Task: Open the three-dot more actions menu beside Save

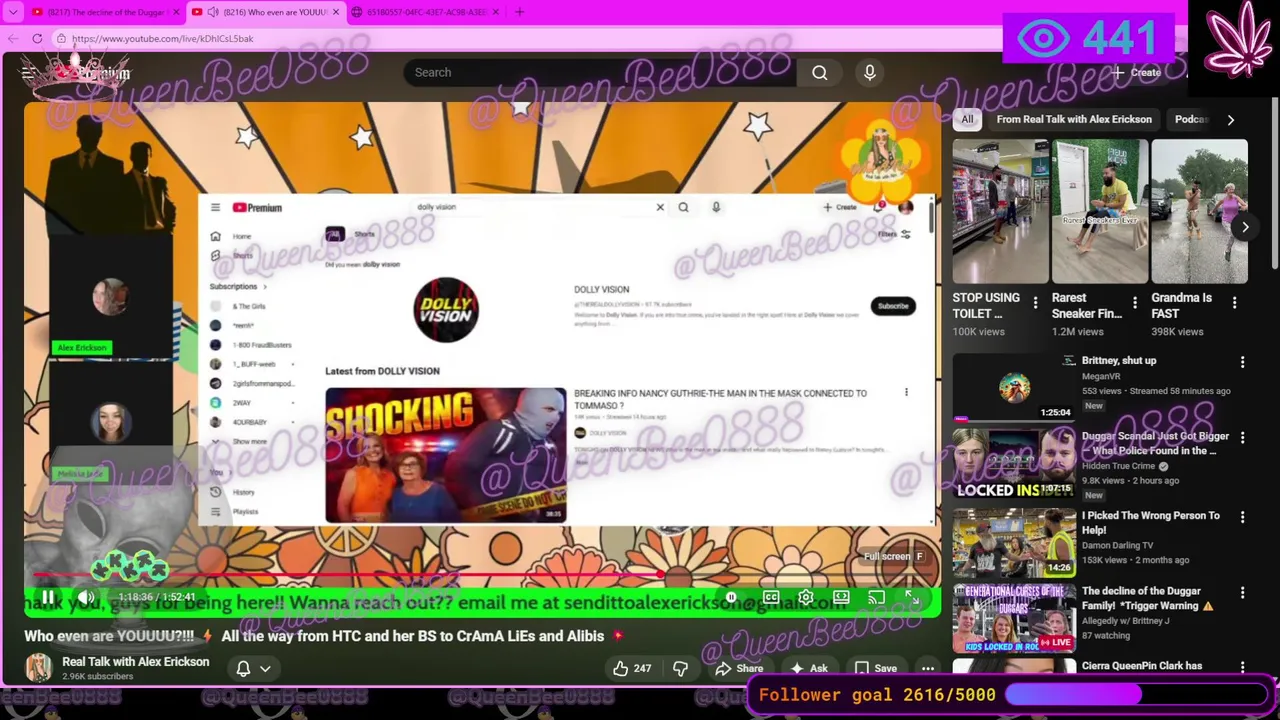Action: [928, 668]
